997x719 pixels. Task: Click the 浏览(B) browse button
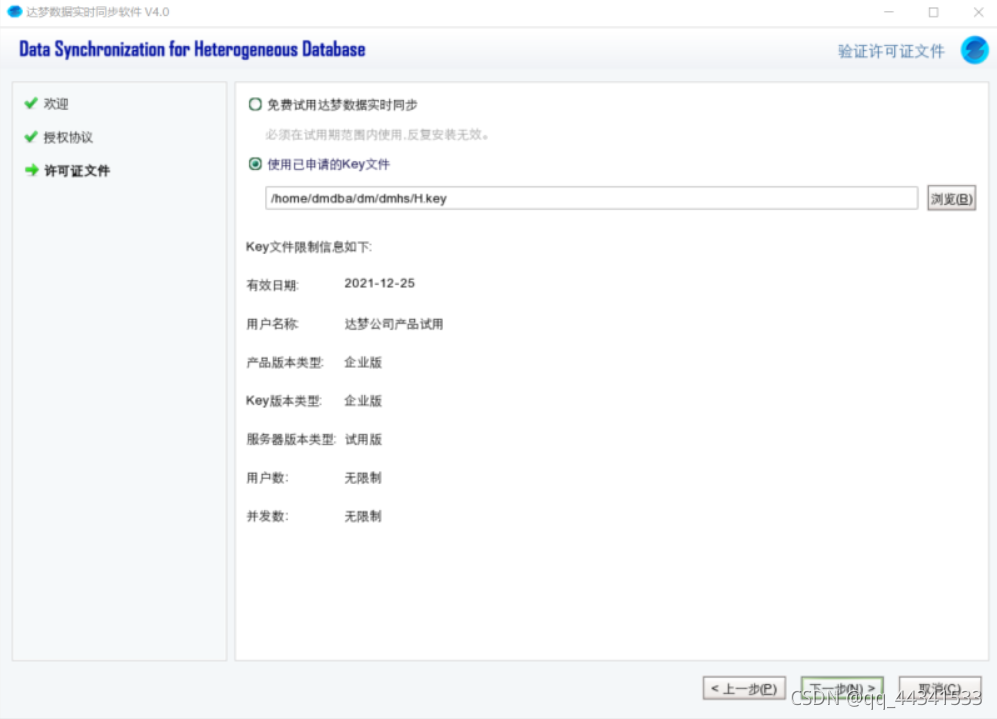coord(951,199)
